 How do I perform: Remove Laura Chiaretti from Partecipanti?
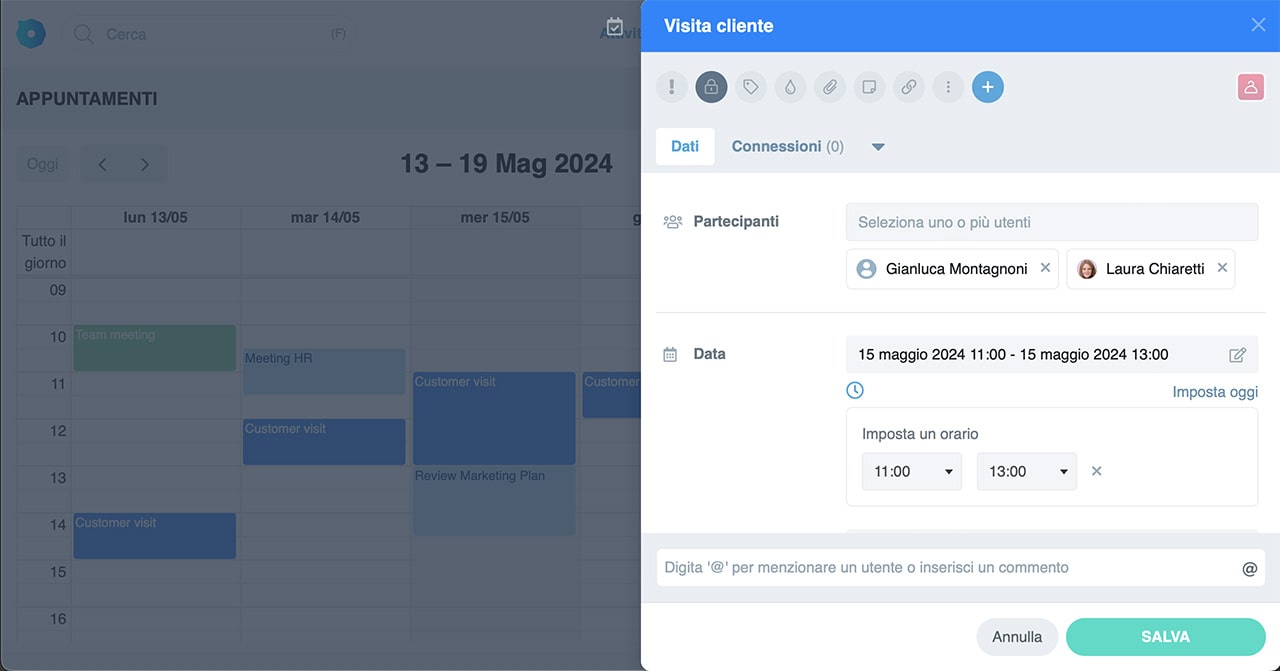tap(1222, 268)
